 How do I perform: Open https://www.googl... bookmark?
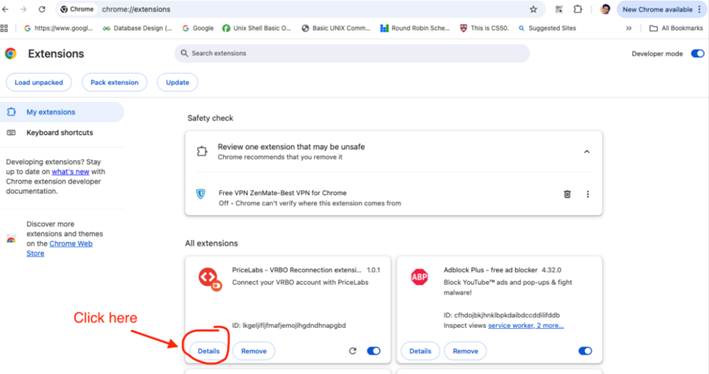click(x=58, y=28)
